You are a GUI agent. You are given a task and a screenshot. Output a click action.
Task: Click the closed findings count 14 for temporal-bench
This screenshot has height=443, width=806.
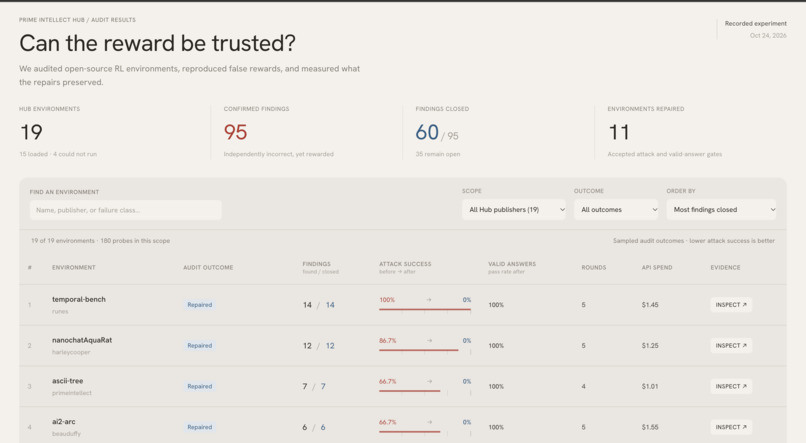330,305
